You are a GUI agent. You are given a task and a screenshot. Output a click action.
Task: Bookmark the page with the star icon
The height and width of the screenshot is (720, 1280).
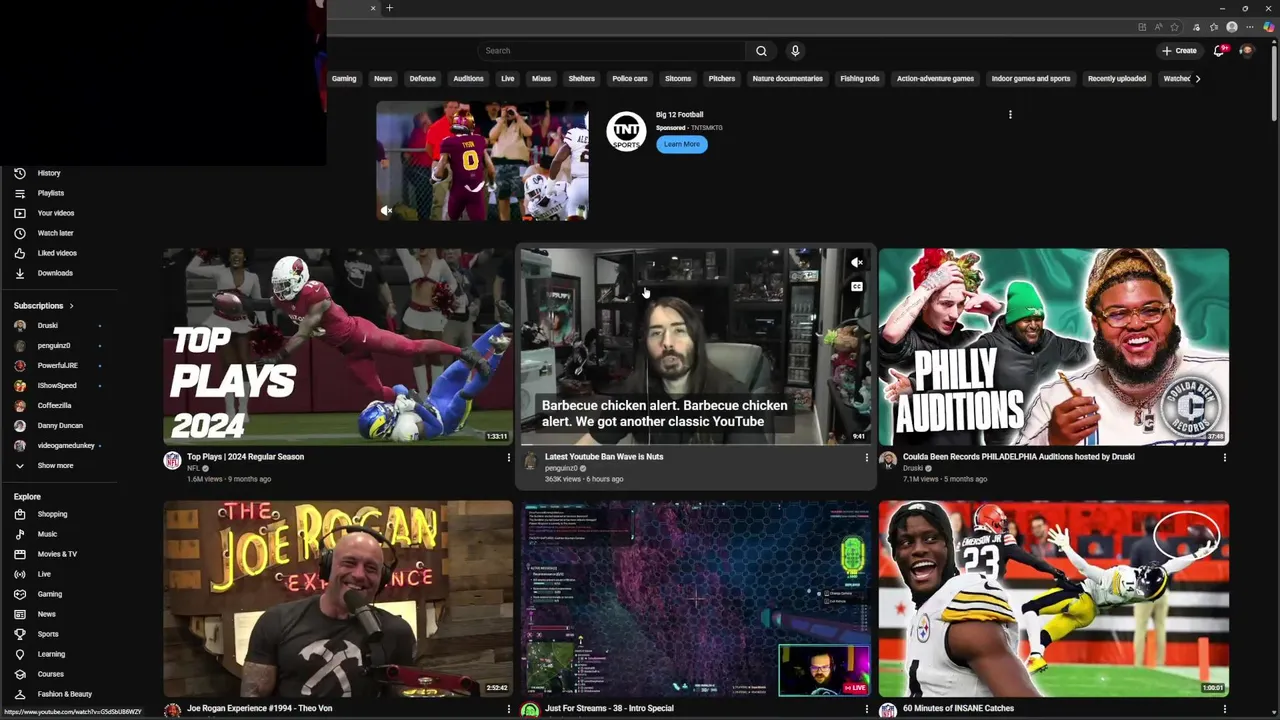tap(1175, 27)
